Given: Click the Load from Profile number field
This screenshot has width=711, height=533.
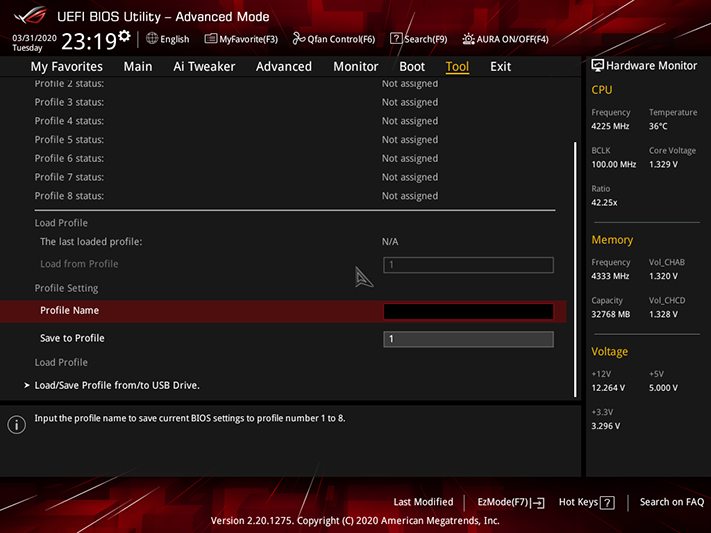Looking at the screenshot, I should click(468, 265).
